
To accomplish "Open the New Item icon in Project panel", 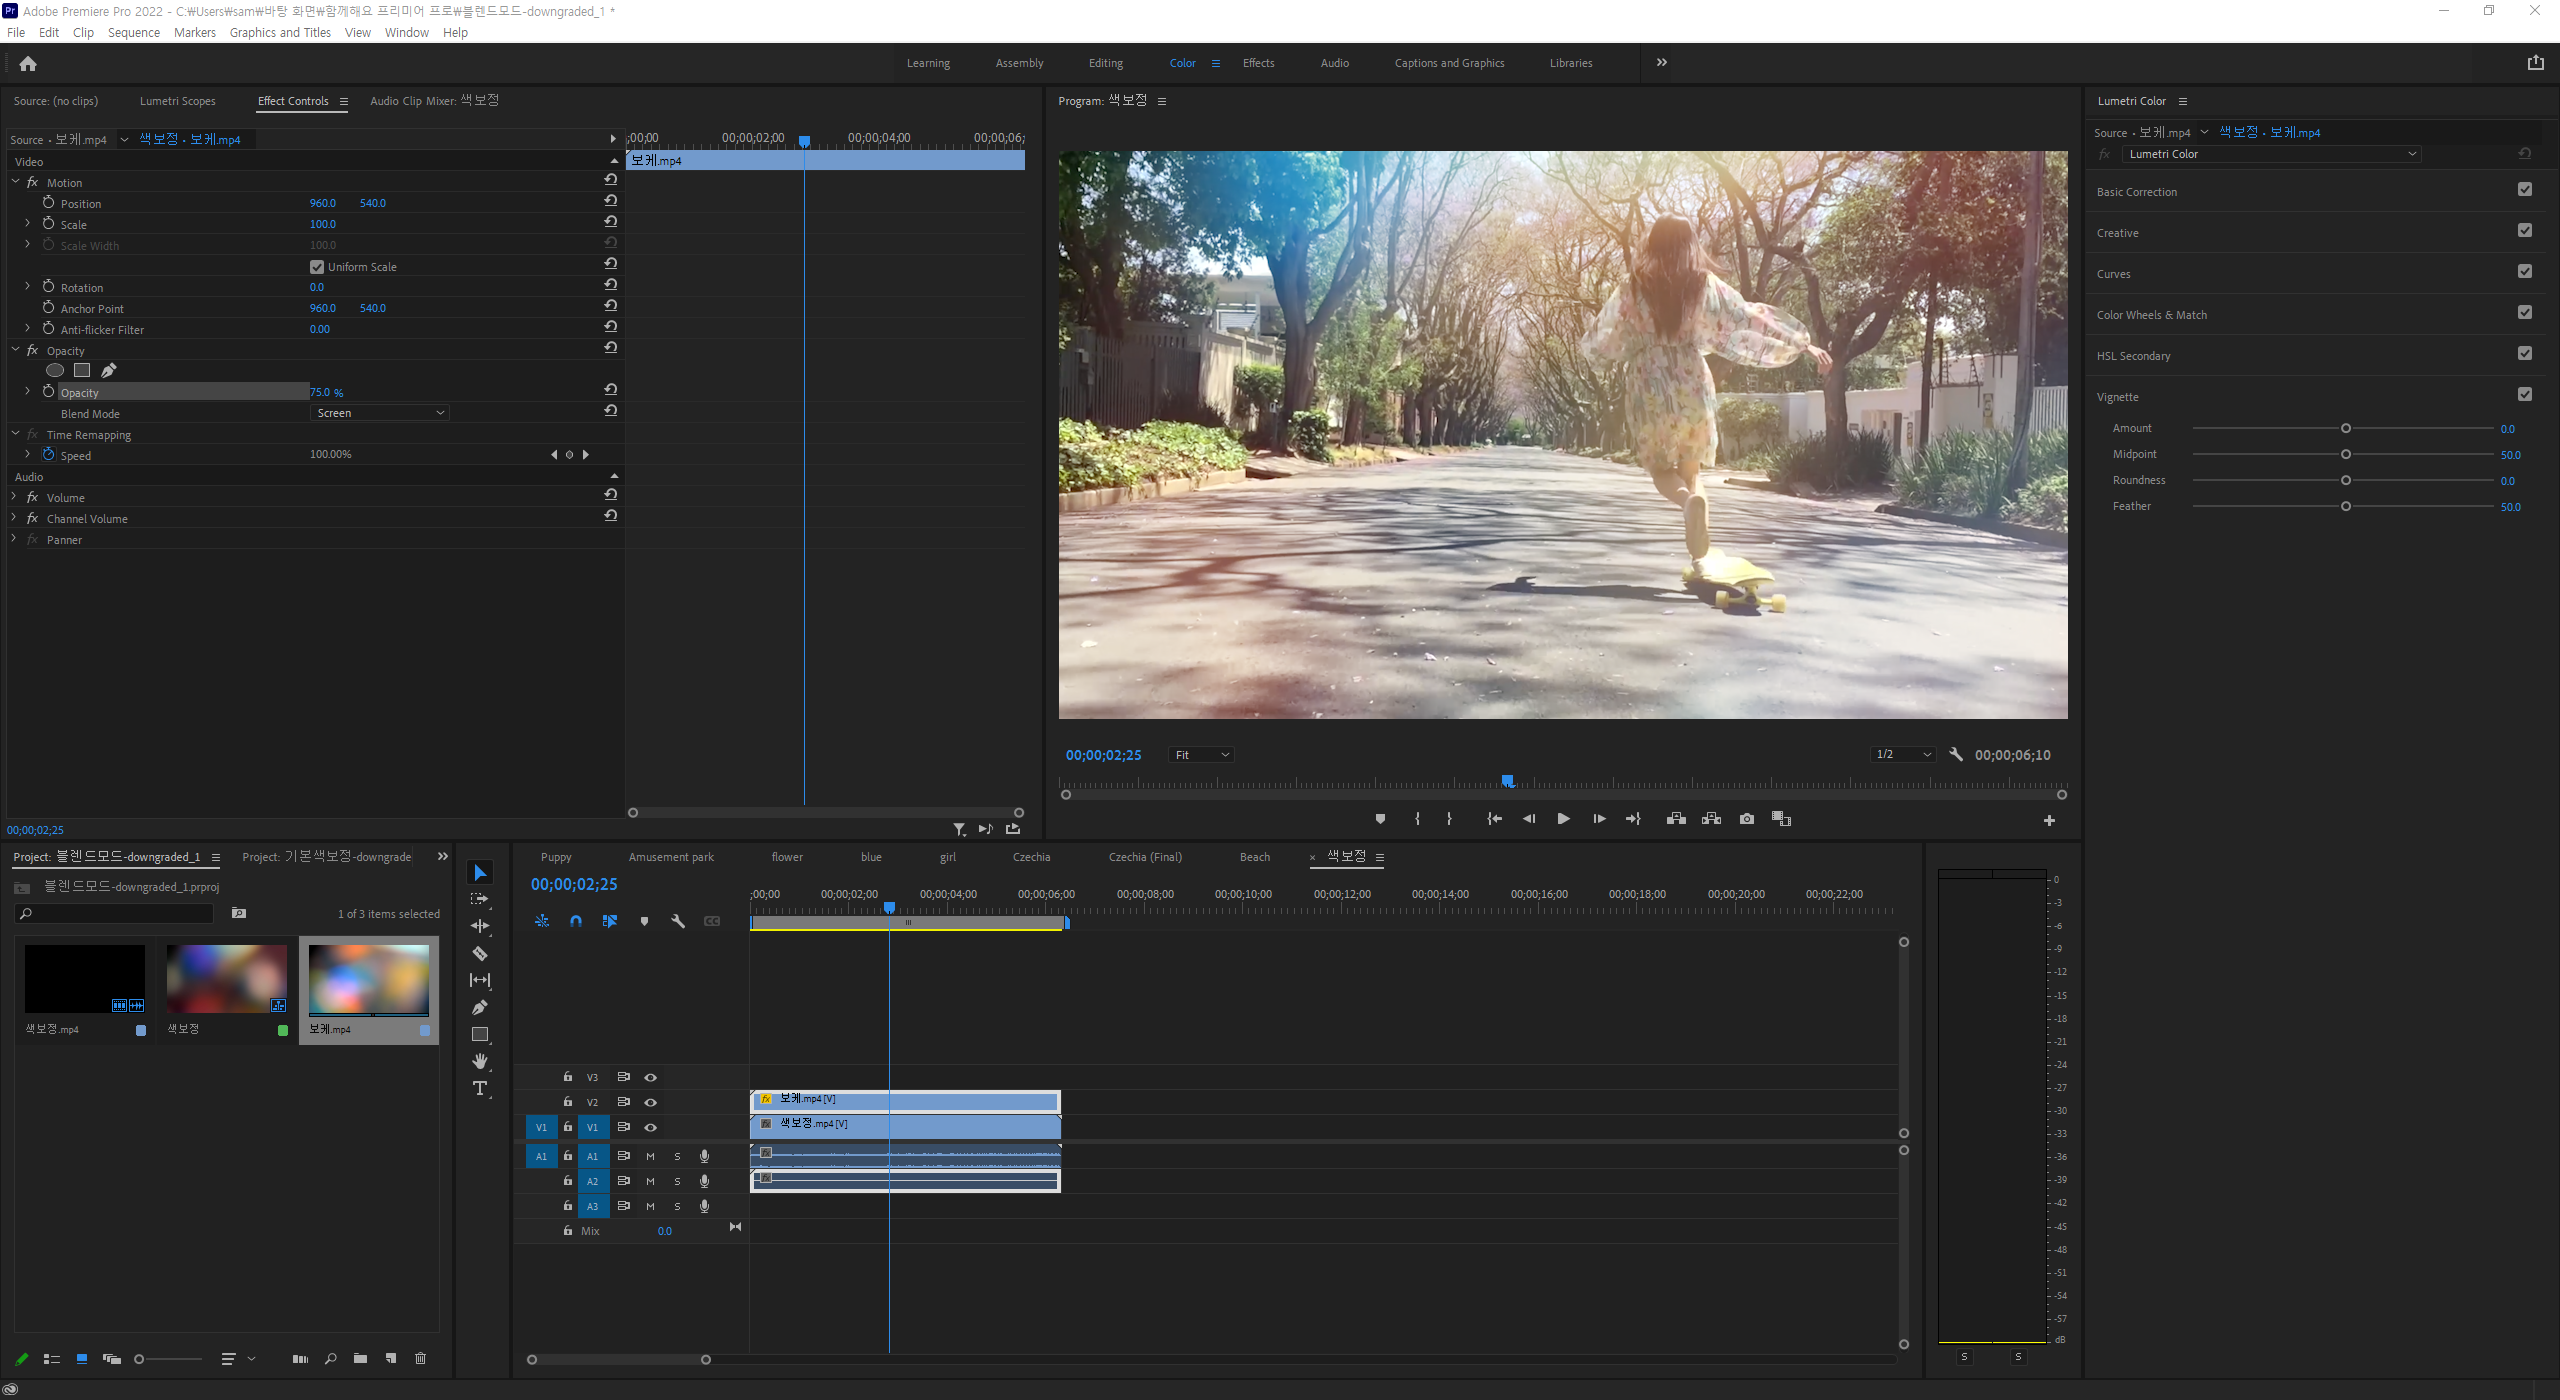I will coord(391,1358).
